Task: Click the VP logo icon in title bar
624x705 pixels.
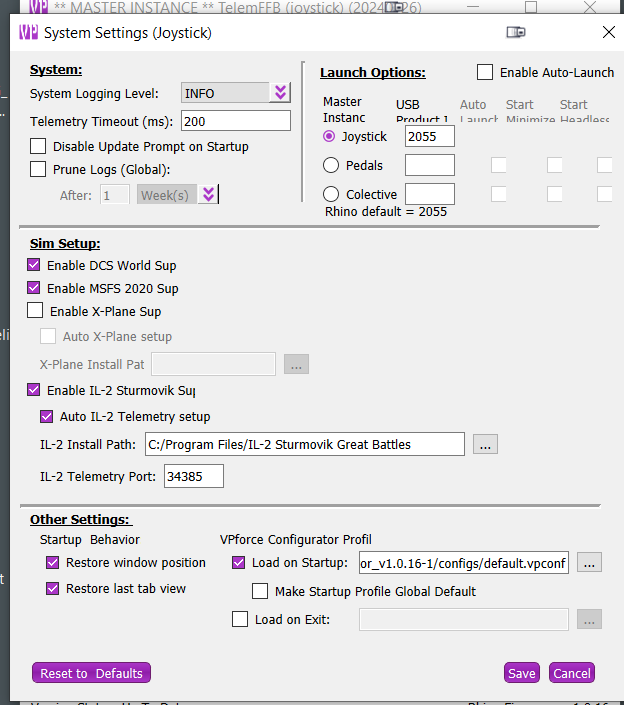Action: click(x=29, y=33)
